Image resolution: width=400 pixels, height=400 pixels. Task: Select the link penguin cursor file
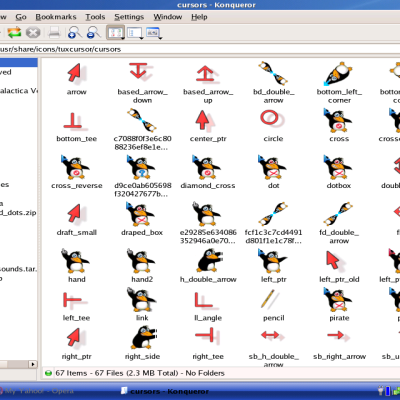coord(142,305)
